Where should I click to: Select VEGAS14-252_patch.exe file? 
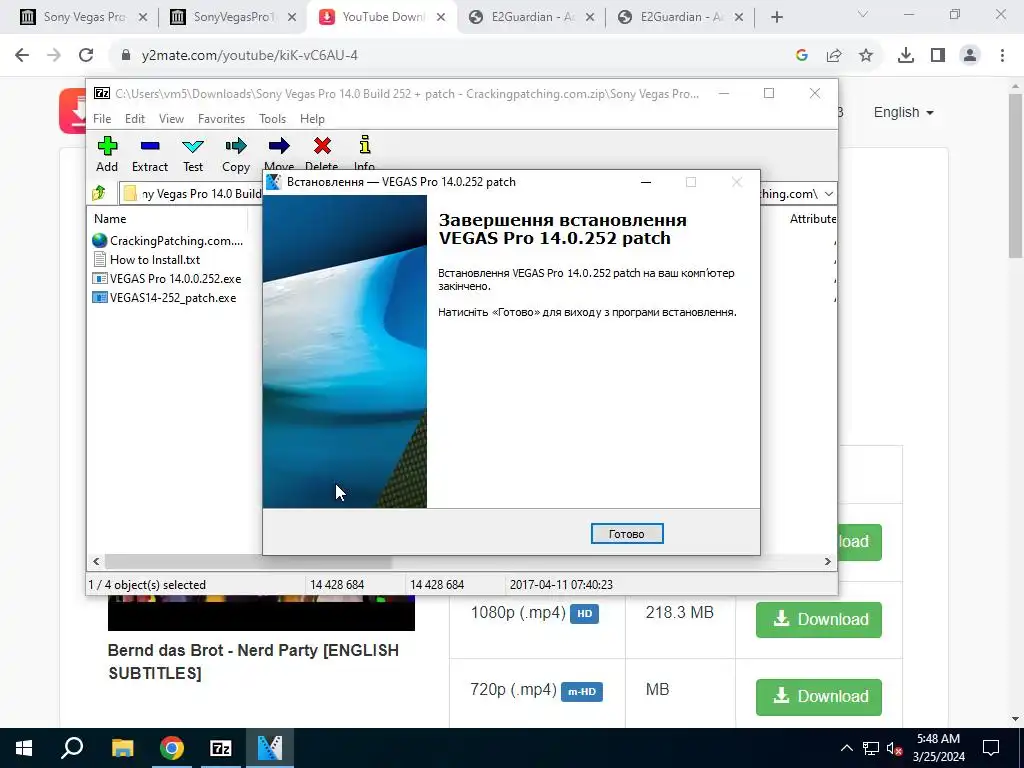pyautogui.click(x=165, y=298)
